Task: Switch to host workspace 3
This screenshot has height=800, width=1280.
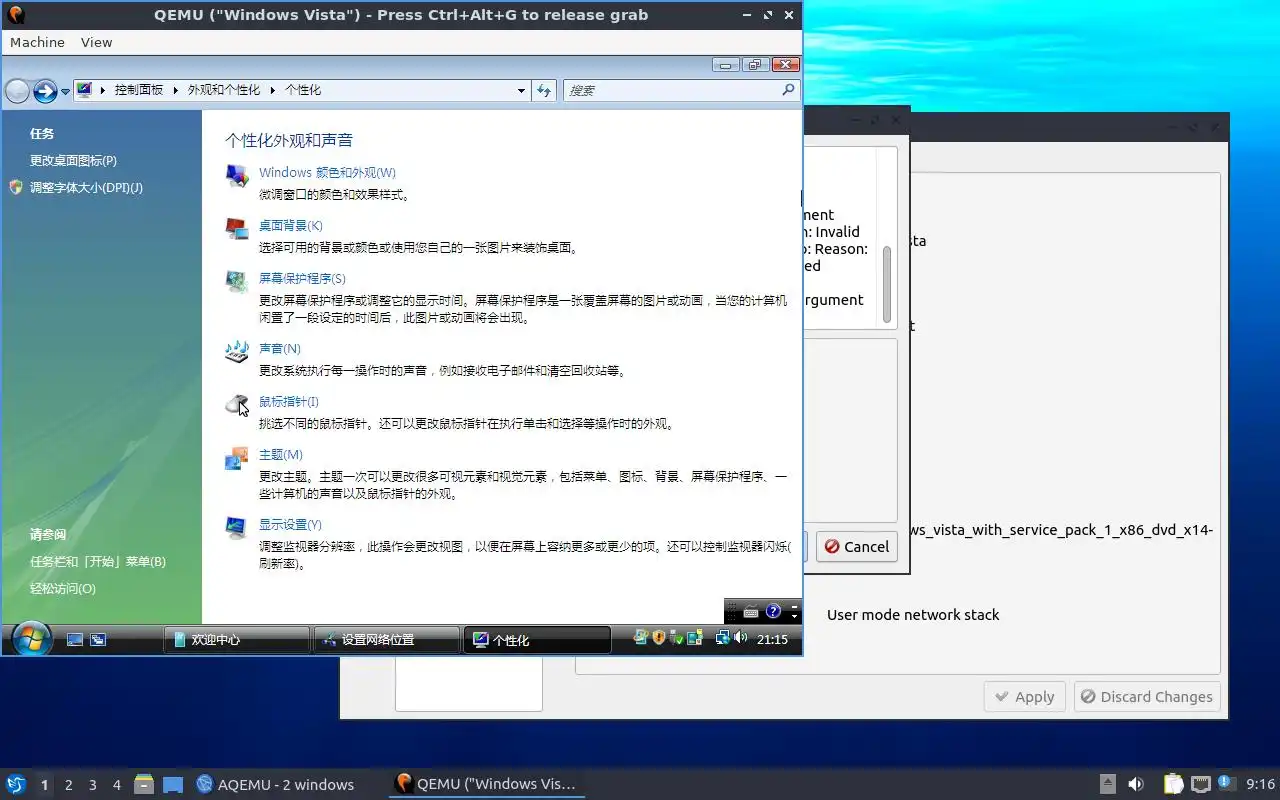Action: pyautogui.click(x=92, y=785)
